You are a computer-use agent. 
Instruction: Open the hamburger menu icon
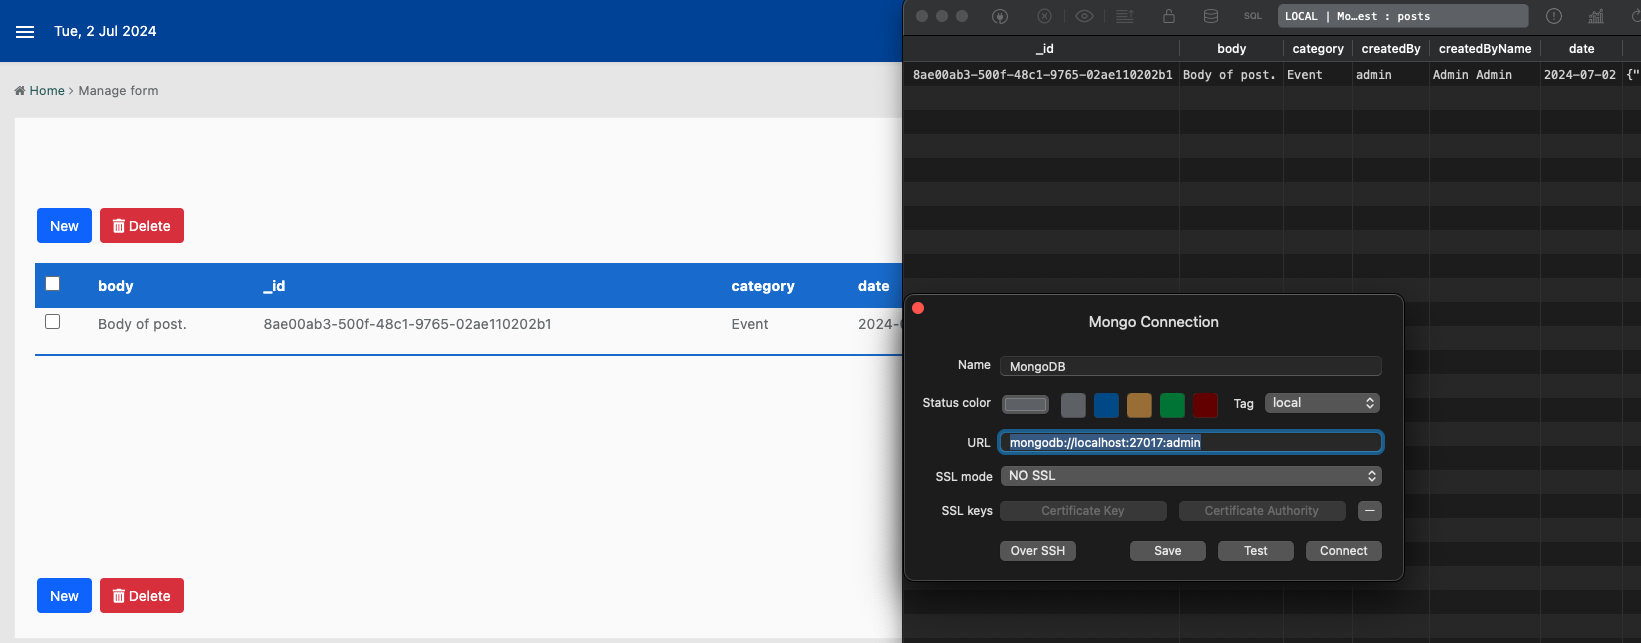[25, 32]
